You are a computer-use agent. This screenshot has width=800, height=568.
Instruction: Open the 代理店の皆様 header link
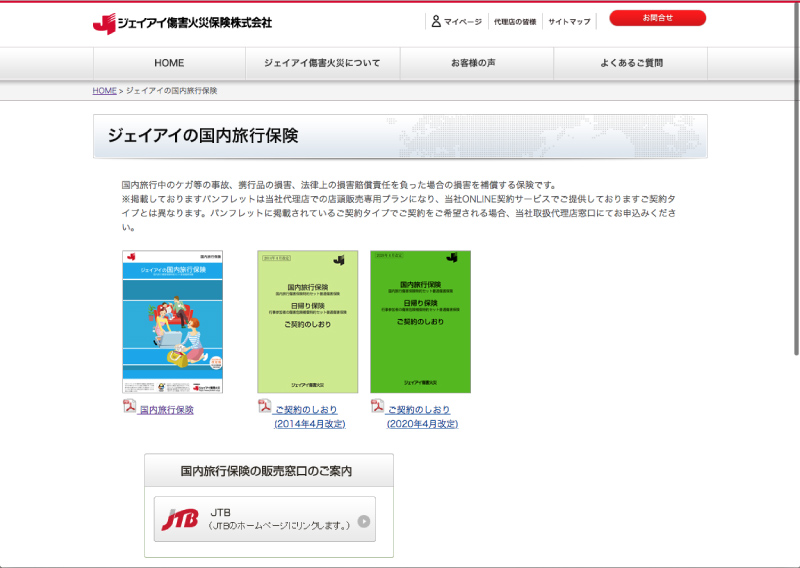click(x=515, y=22)
